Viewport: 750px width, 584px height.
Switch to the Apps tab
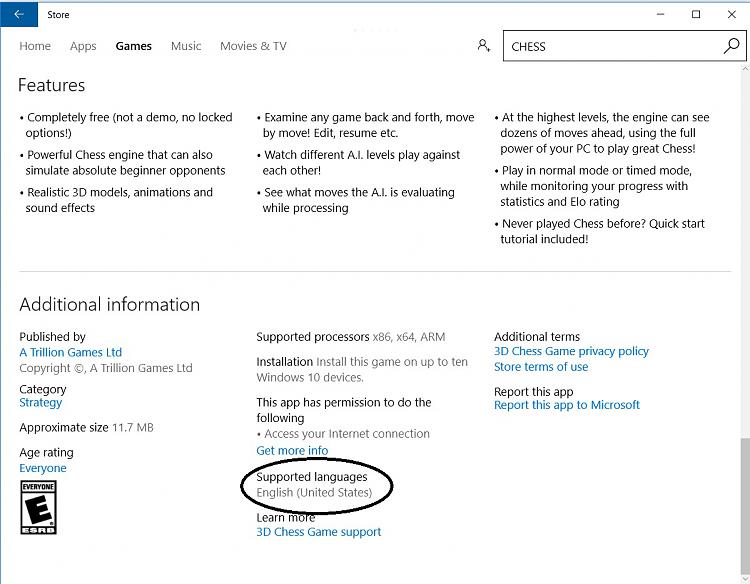click(83, 46)
